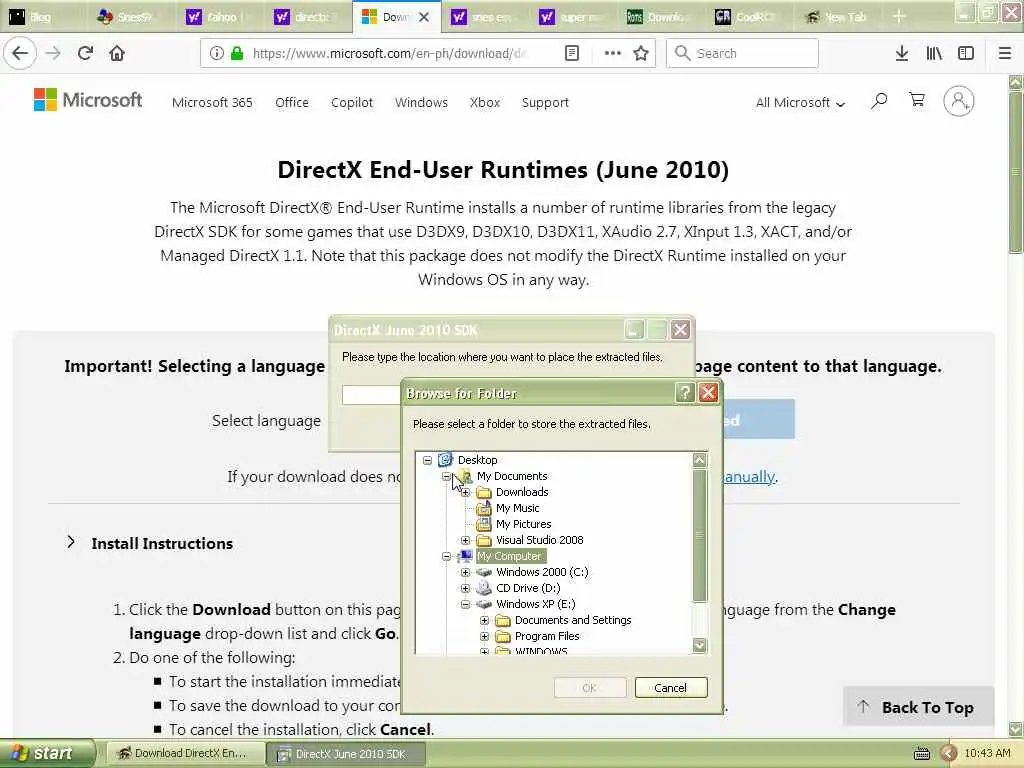Click the Back To Top button
1024x768 pixels.
point(918,707)
